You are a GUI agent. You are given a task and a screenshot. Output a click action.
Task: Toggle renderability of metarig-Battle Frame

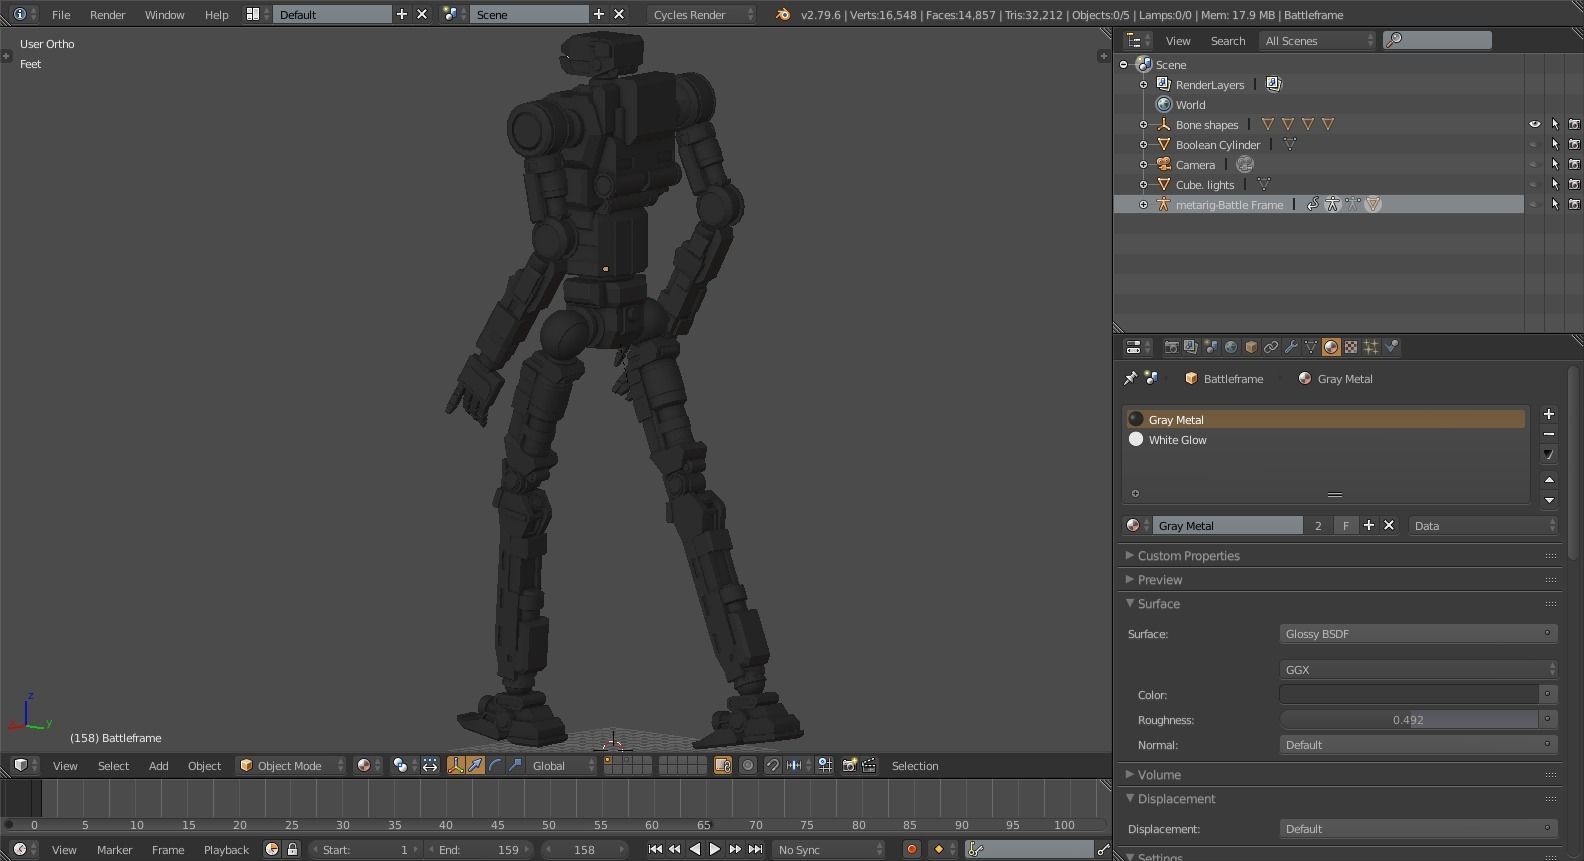pos(1574,204)
